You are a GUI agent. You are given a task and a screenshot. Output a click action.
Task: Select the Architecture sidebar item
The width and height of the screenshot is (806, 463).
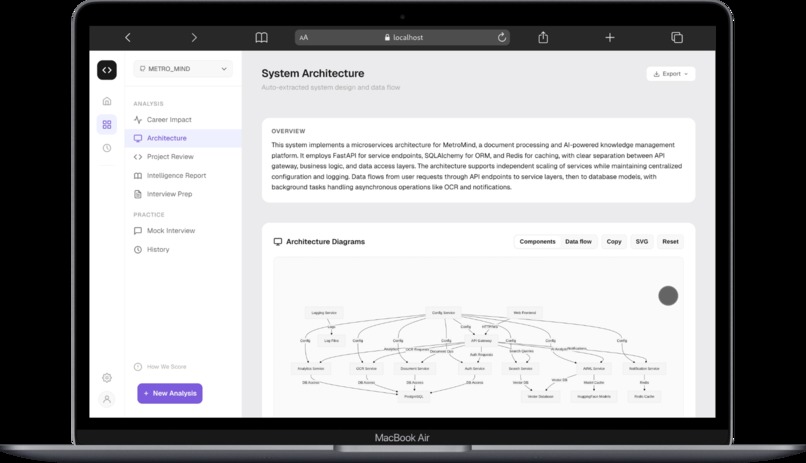[183, 138]
